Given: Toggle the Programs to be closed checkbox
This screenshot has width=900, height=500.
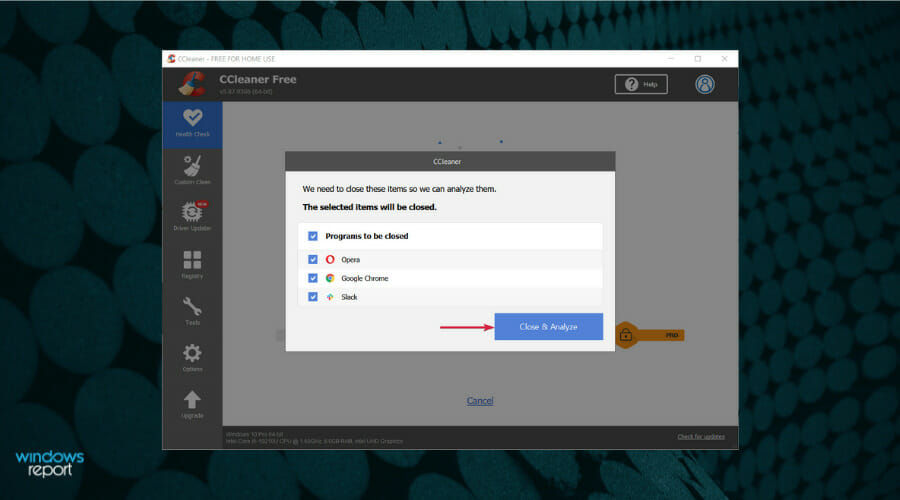Looking at the screenshot, I should pyautogui.click(x=313, y=236).
